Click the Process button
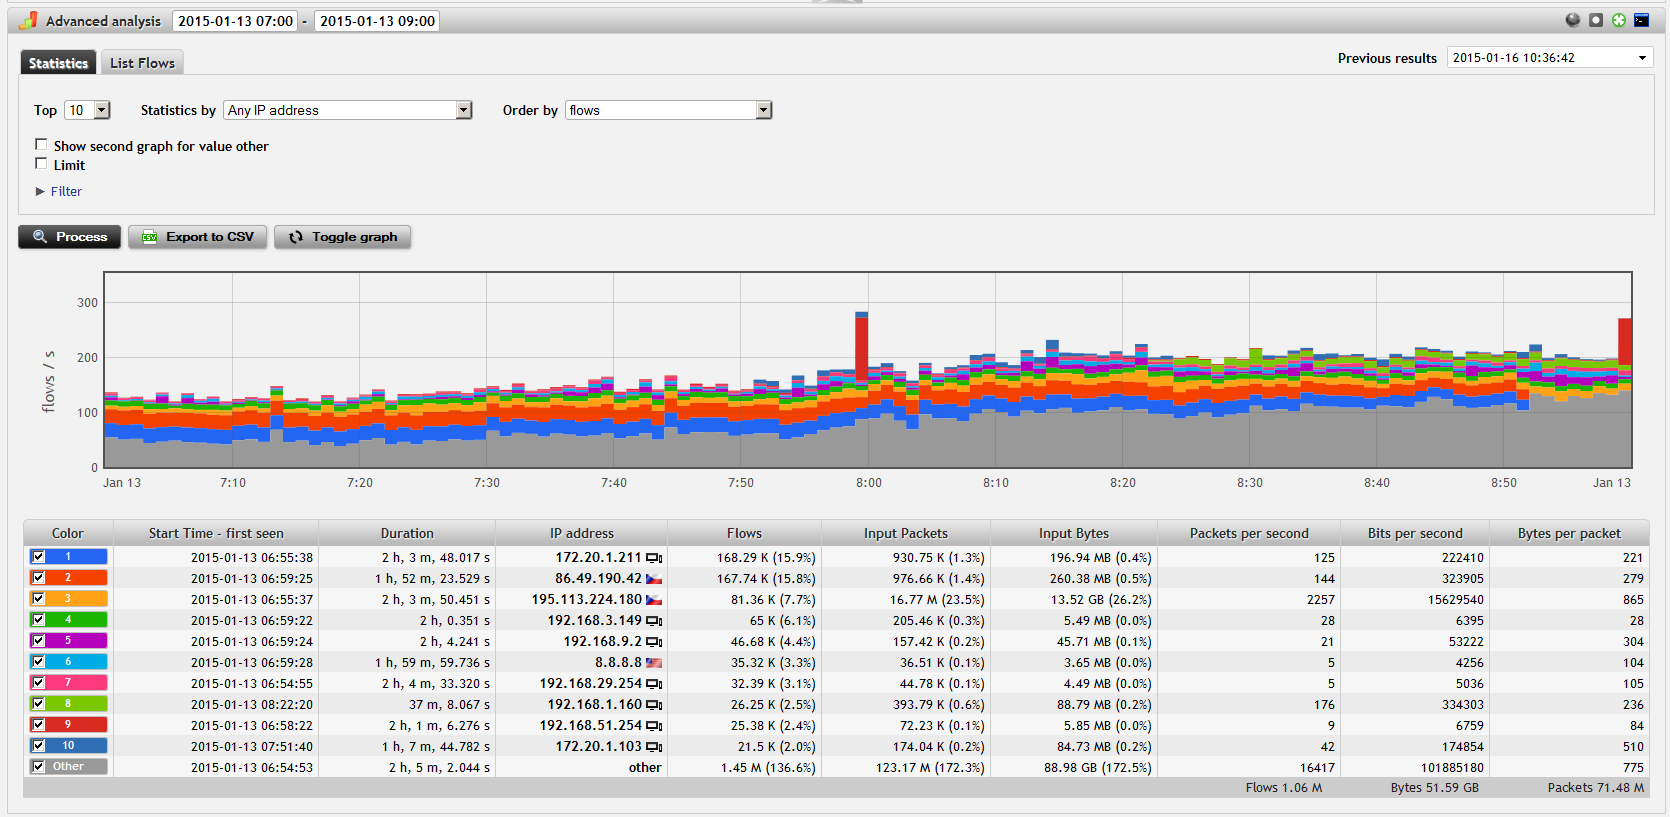 [x=69, y=237]
